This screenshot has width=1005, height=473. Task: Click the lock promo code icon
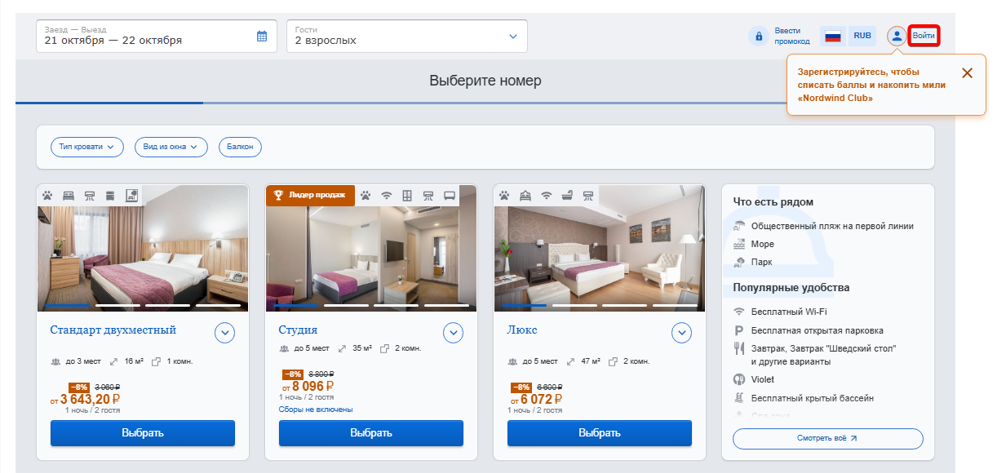(x=759, y=36)
